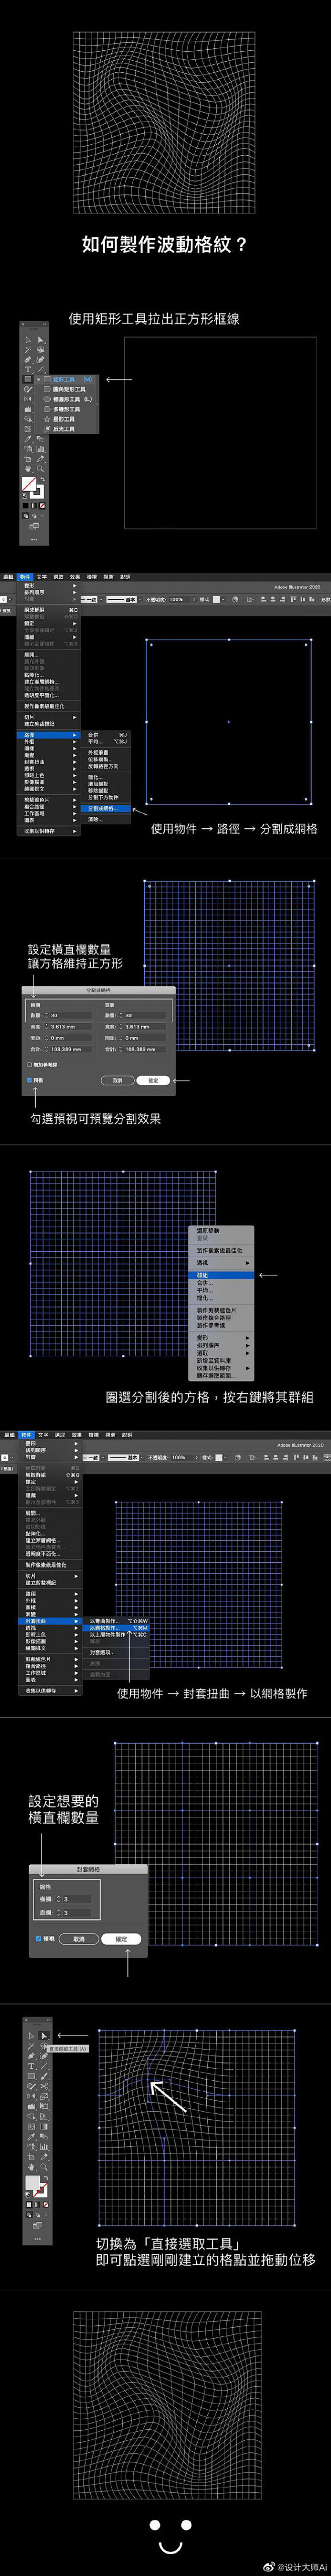This screenshot has width=331, height=2576.
Task: Choose 製作複合路徑 in right-click context menu
Action: pyautogui.click(x=222, y=1318)
